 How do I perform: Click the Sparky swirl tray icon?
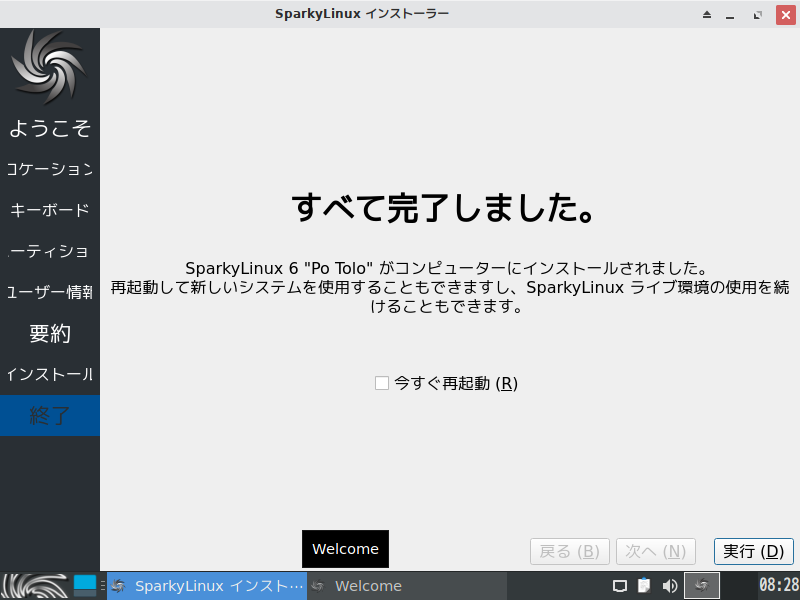pos(702,586)
